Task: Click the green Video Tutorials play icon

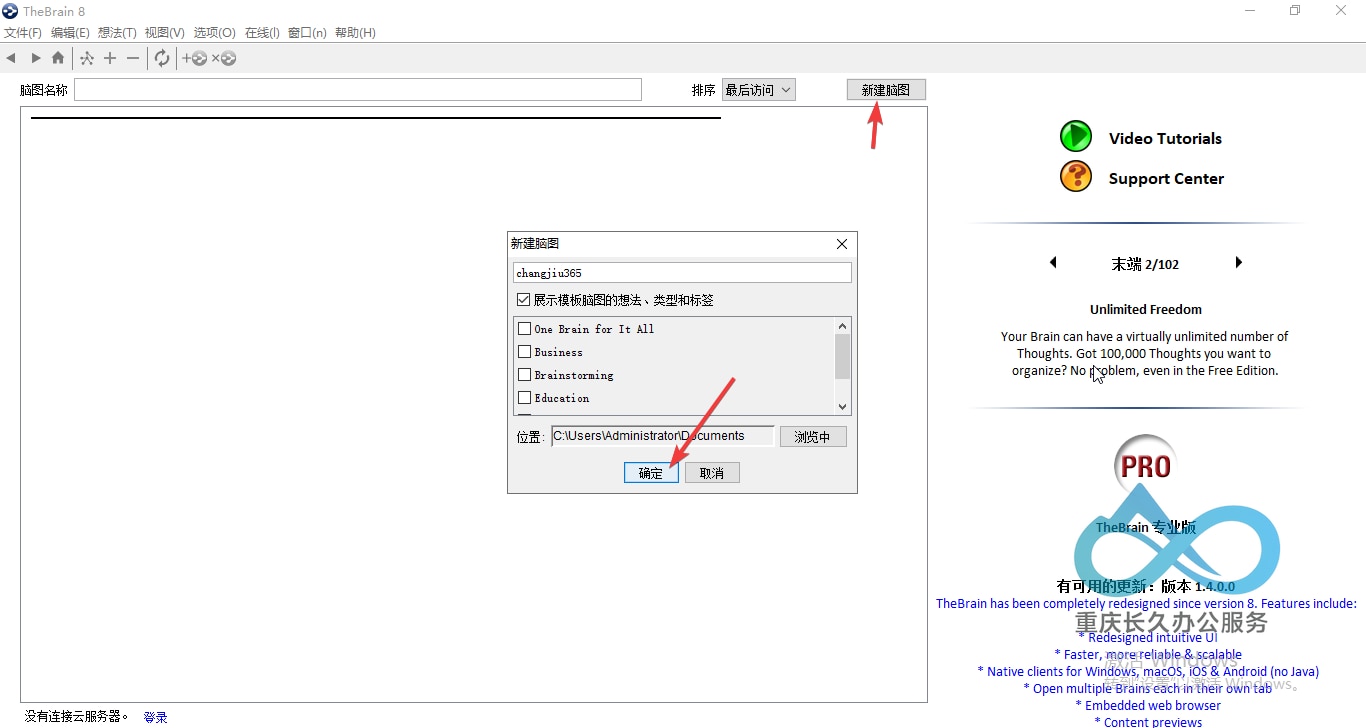Action: 1076,136
